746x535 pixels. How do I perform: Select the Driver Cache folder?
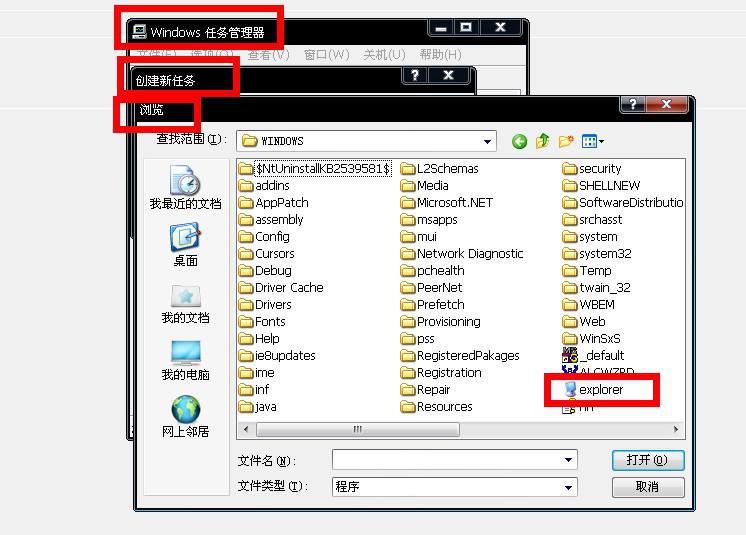click(281, 288)
